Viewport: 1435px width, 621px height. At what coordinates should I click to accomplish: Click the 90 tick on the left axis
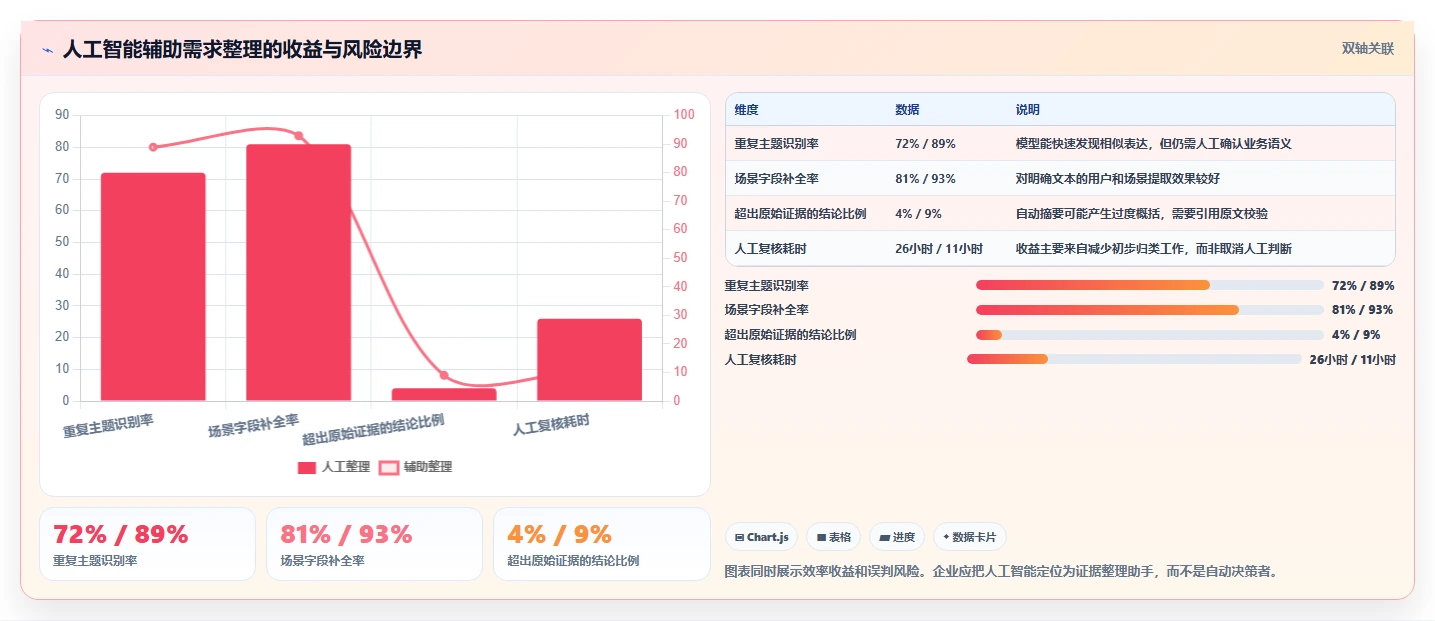[62, 115]
